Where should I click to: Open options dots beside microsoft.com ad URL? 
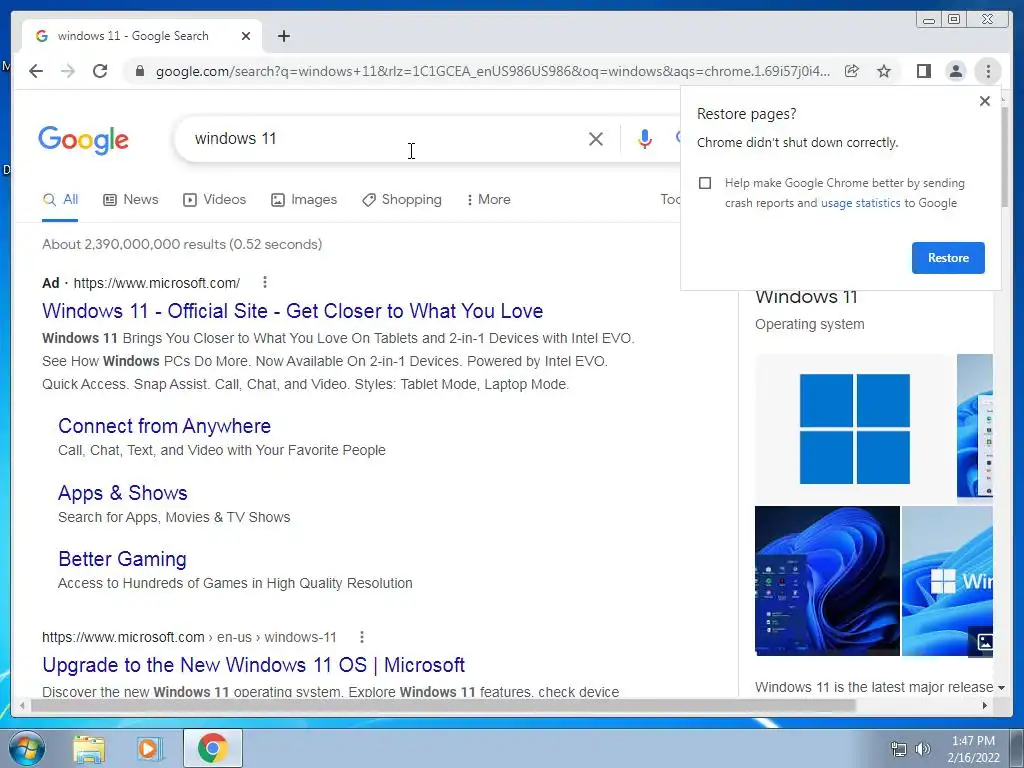point(264,282)
